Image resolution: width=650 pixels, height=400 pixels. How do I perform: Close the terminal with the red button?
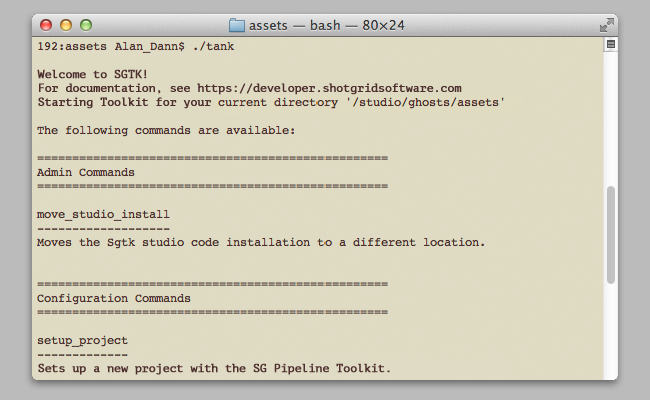[x=46, y=25]
